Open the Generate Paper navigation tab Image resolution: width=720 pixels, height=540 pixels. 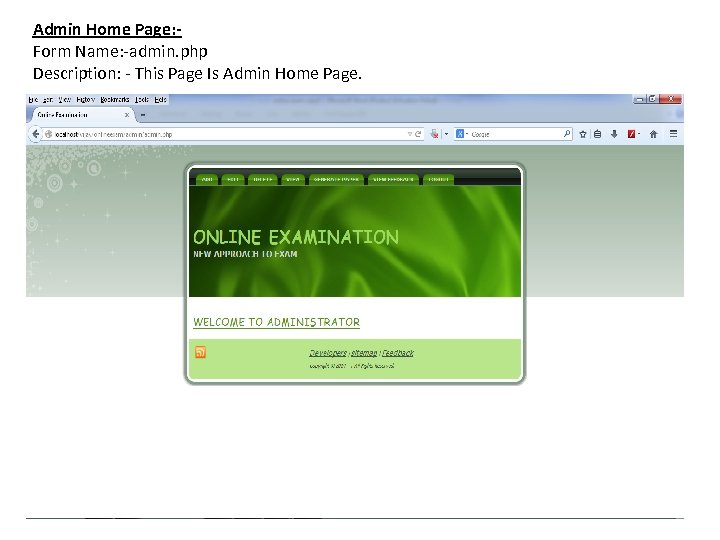(337, 180)
